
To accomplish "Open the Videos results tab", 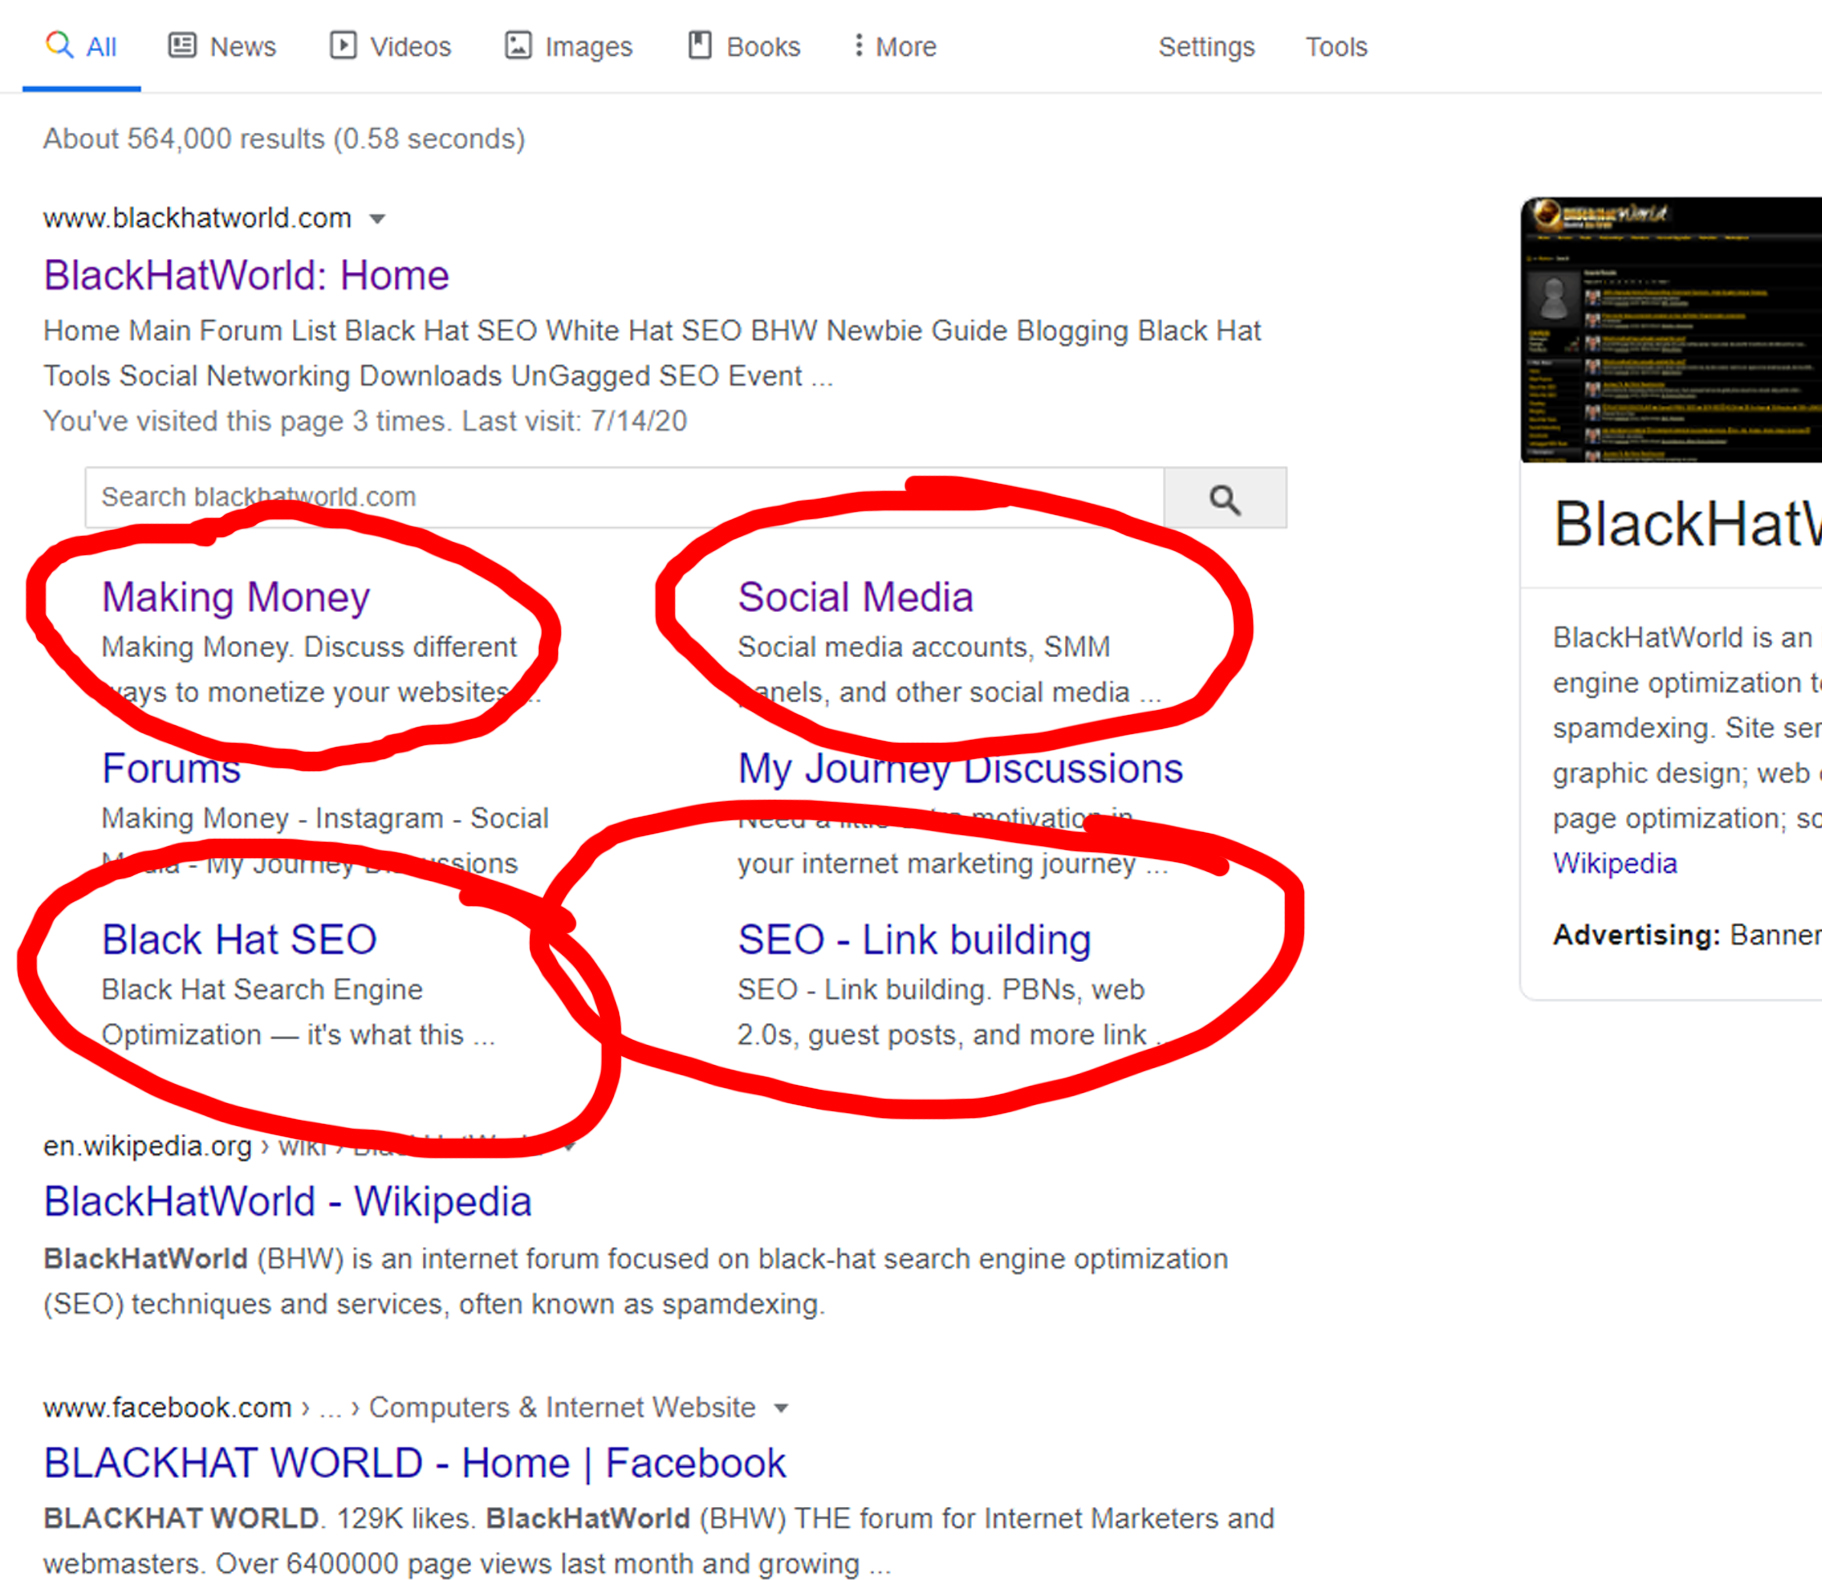I will click(391, 47).
